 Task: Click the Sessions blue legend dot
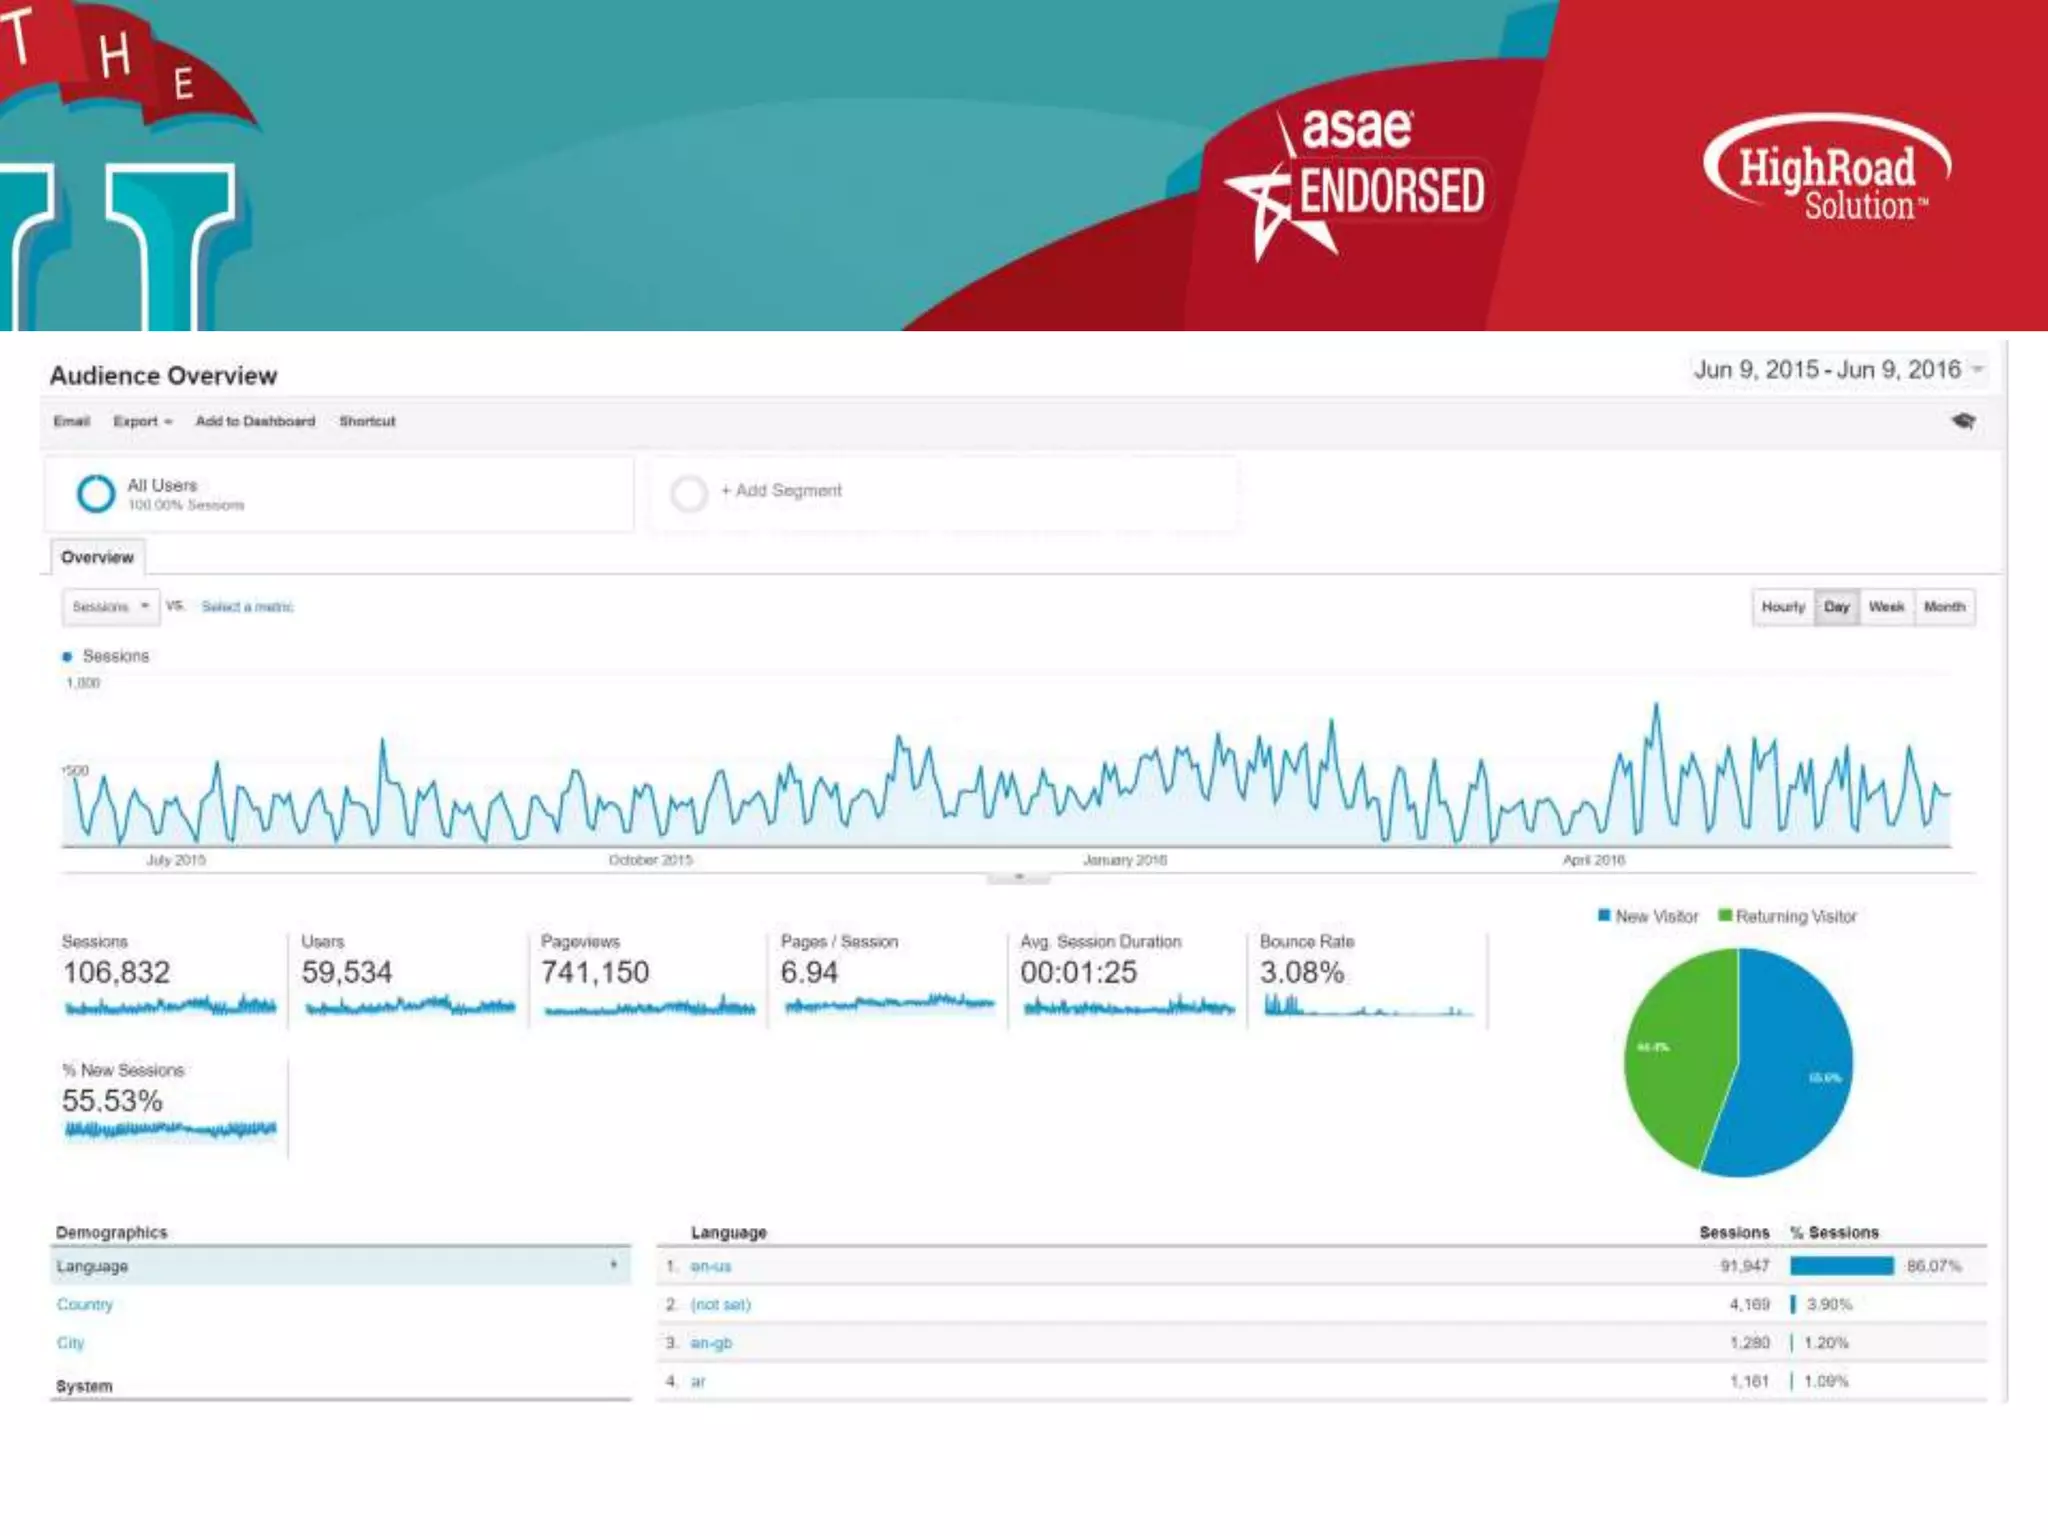coord(67,657)
